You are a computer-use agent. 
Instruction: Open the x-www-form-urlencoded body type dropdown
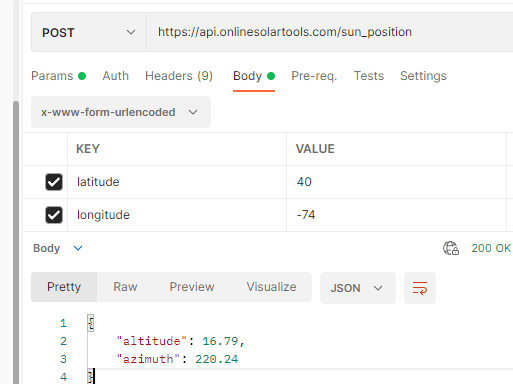click(x=121, y=112)
